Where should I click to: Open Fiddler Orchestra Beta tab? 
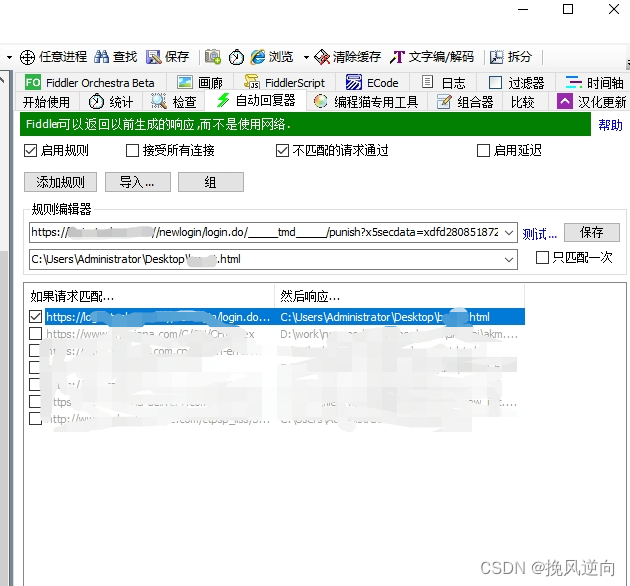coord(90,82)
